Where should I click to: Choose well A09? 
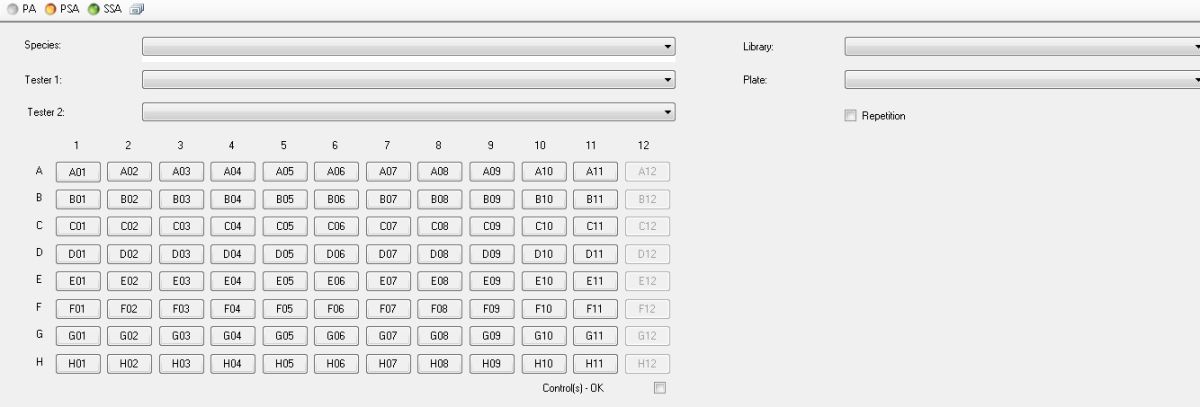[x=492, y=172]
